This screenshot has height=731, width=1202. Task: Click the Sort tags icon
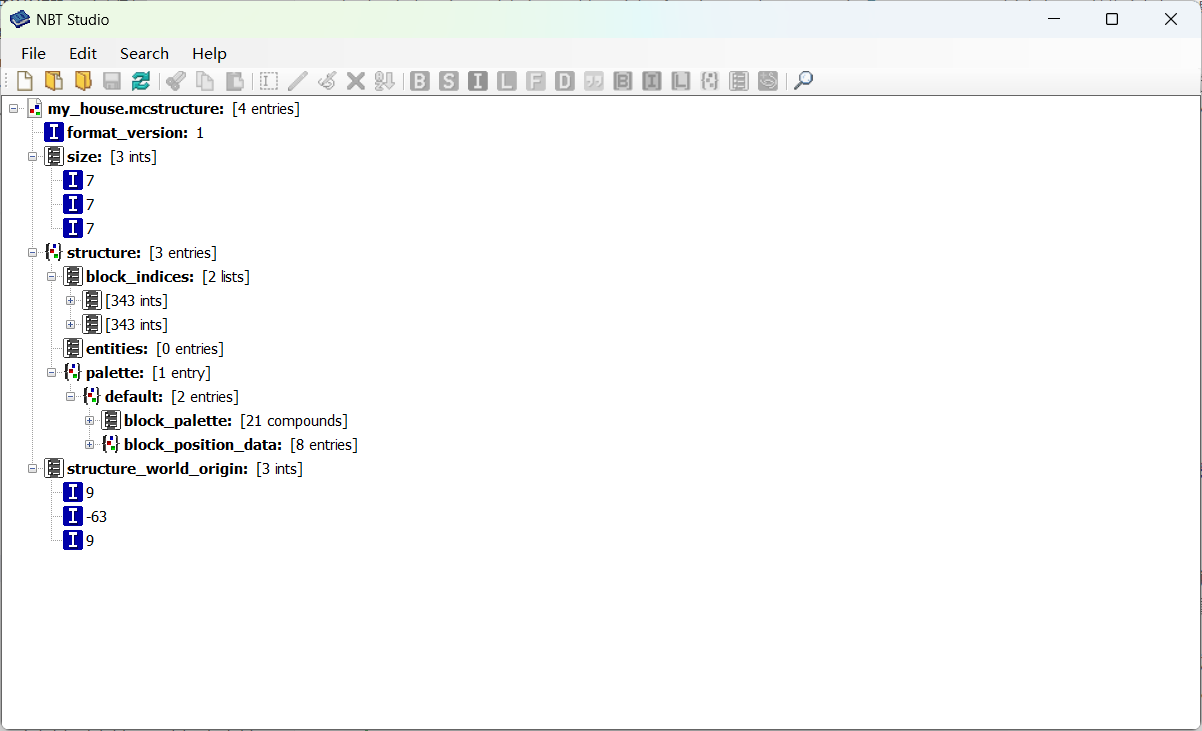click(385, 81)
